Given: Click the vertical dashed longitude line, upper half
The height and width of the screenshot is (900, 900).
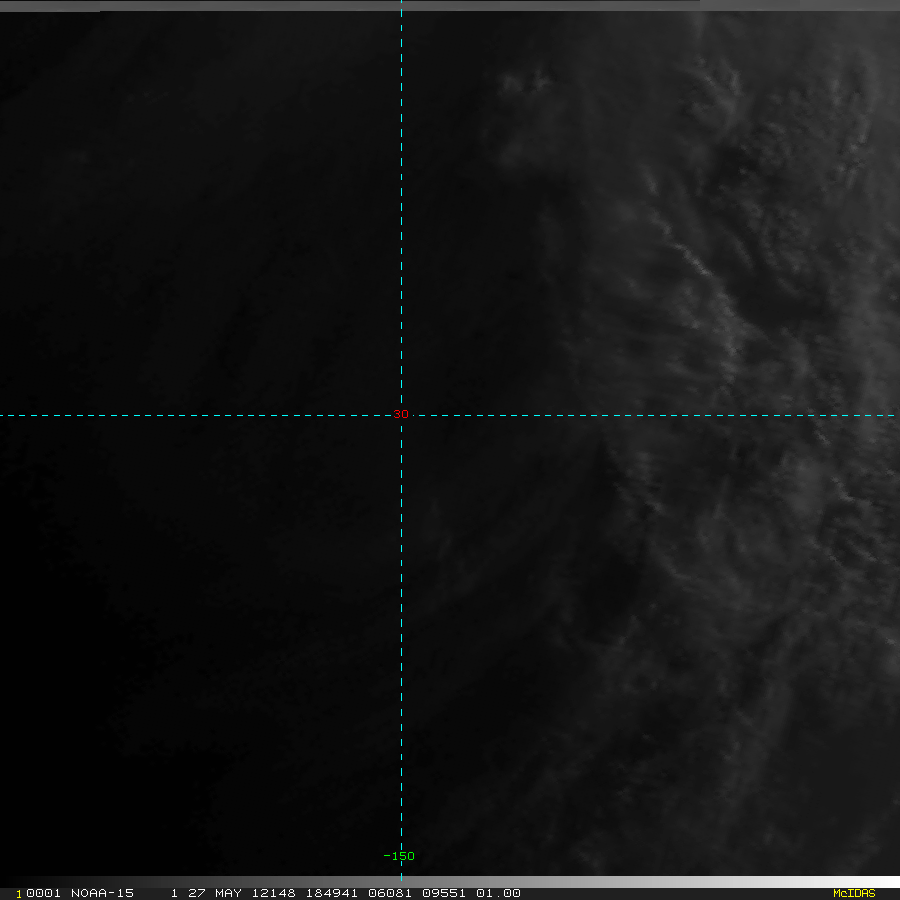Looking at the screenshot, I should [401, 200].
